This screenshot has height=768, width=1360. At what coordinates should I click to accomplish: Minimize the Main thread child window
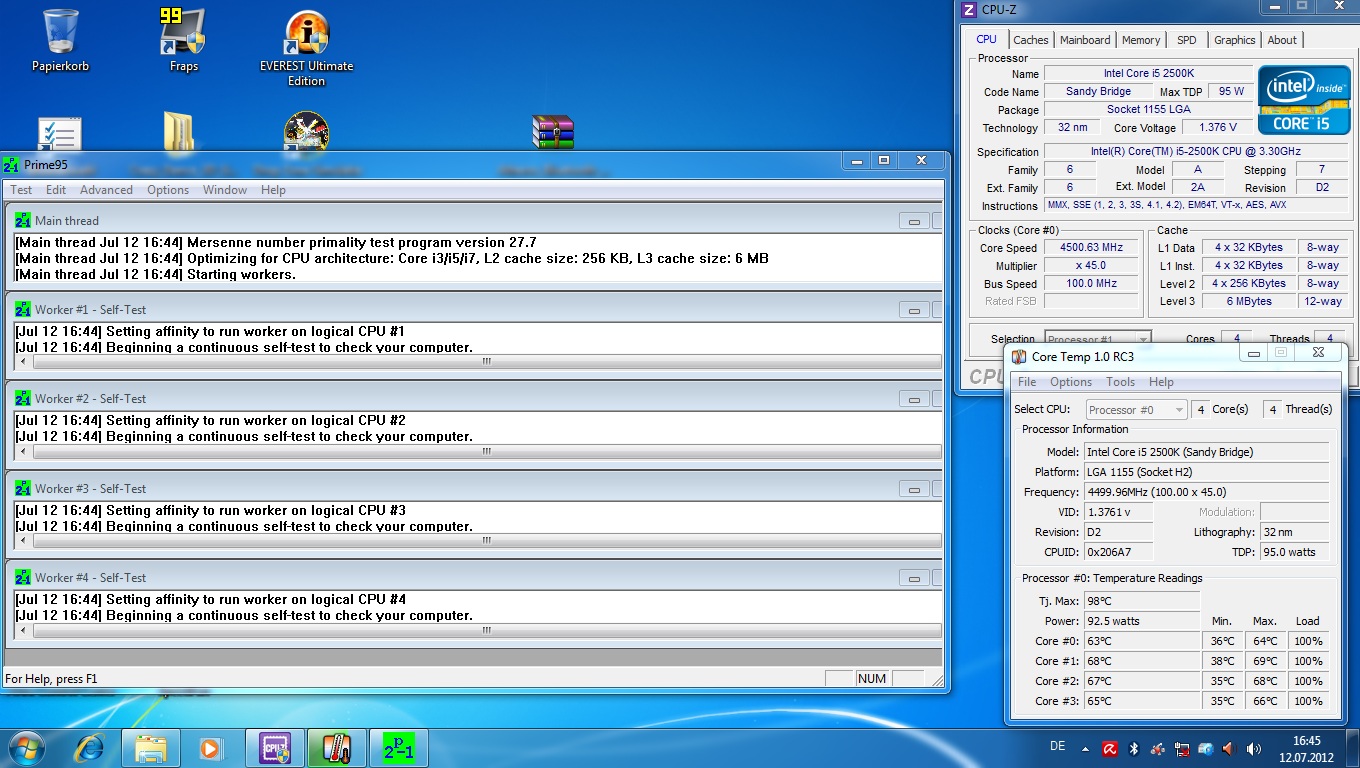pos(913,221)
